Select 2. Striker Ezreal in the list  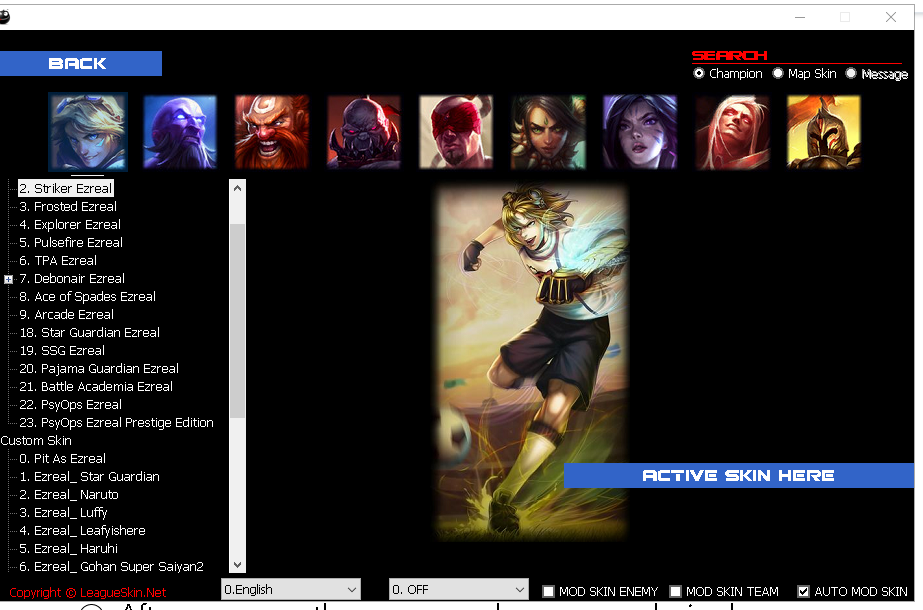coord(65,188)
